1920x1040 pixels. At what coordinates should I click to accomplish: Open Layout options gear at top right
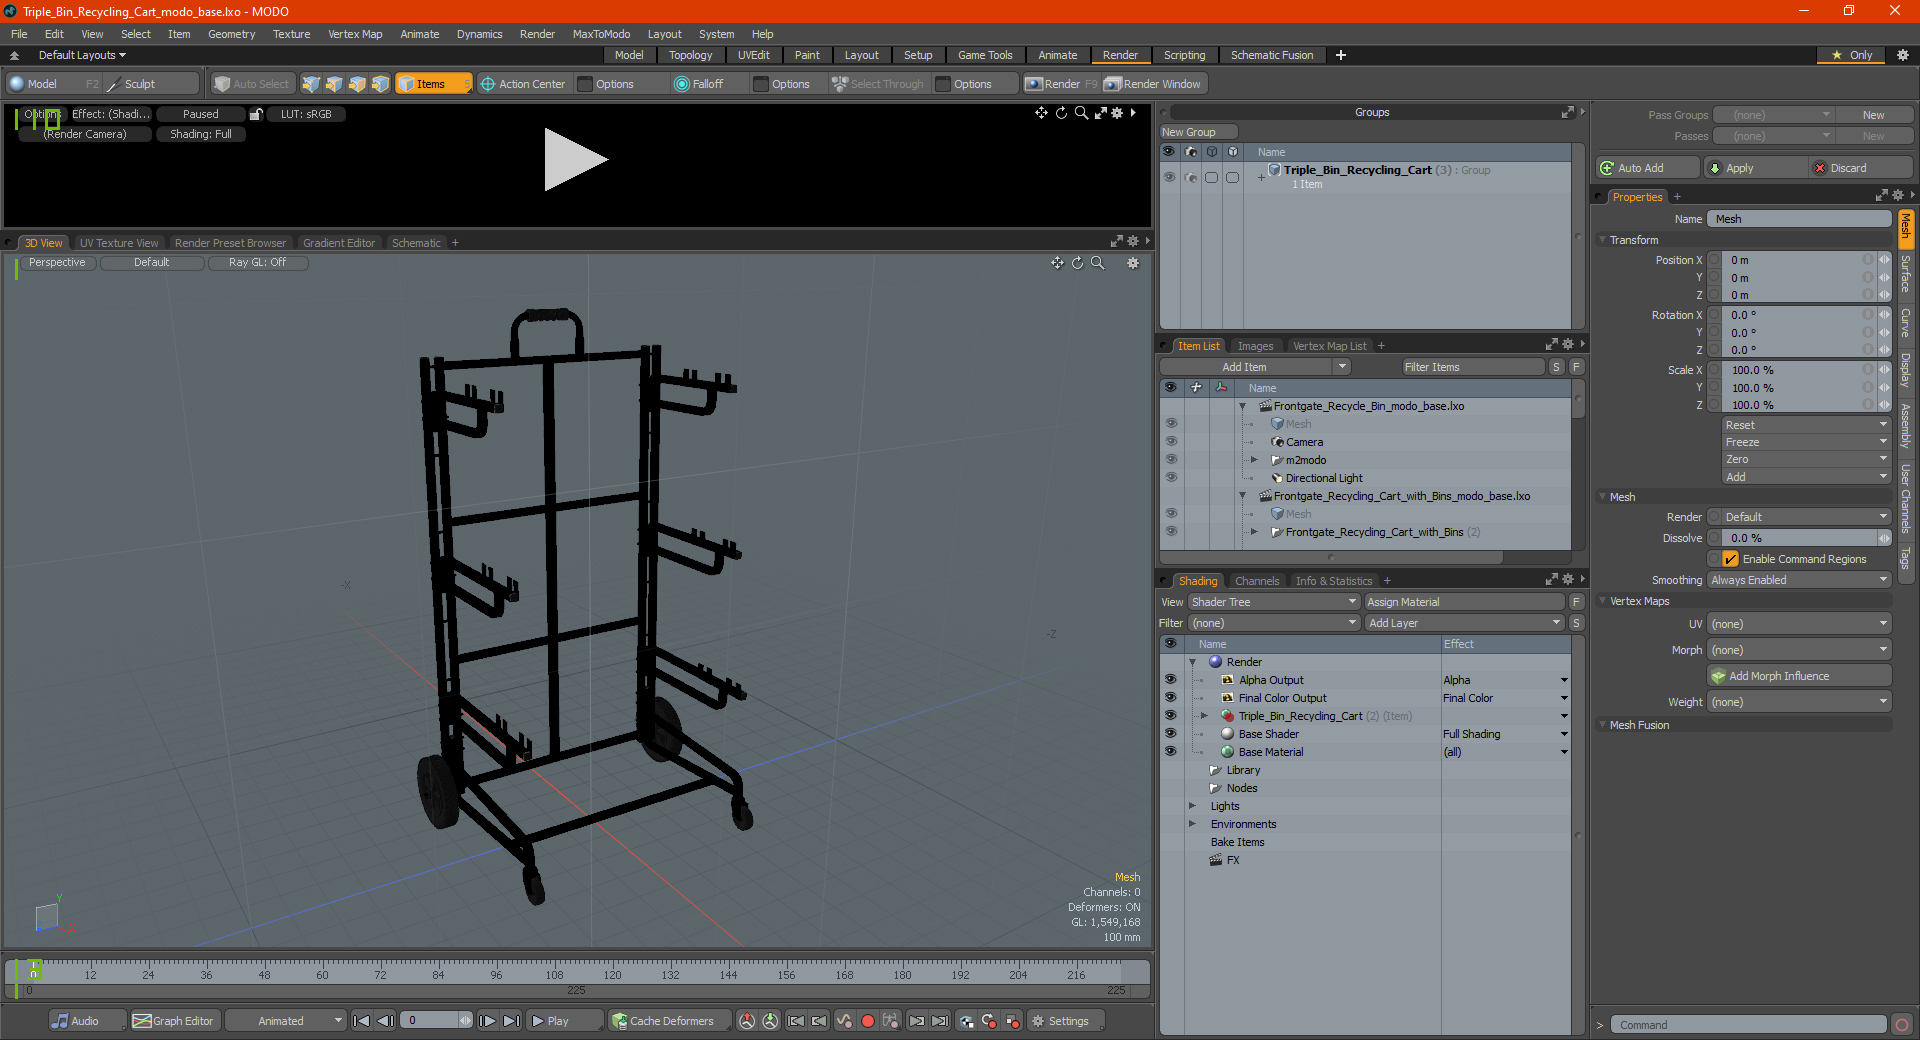(x=1903, y=55)
